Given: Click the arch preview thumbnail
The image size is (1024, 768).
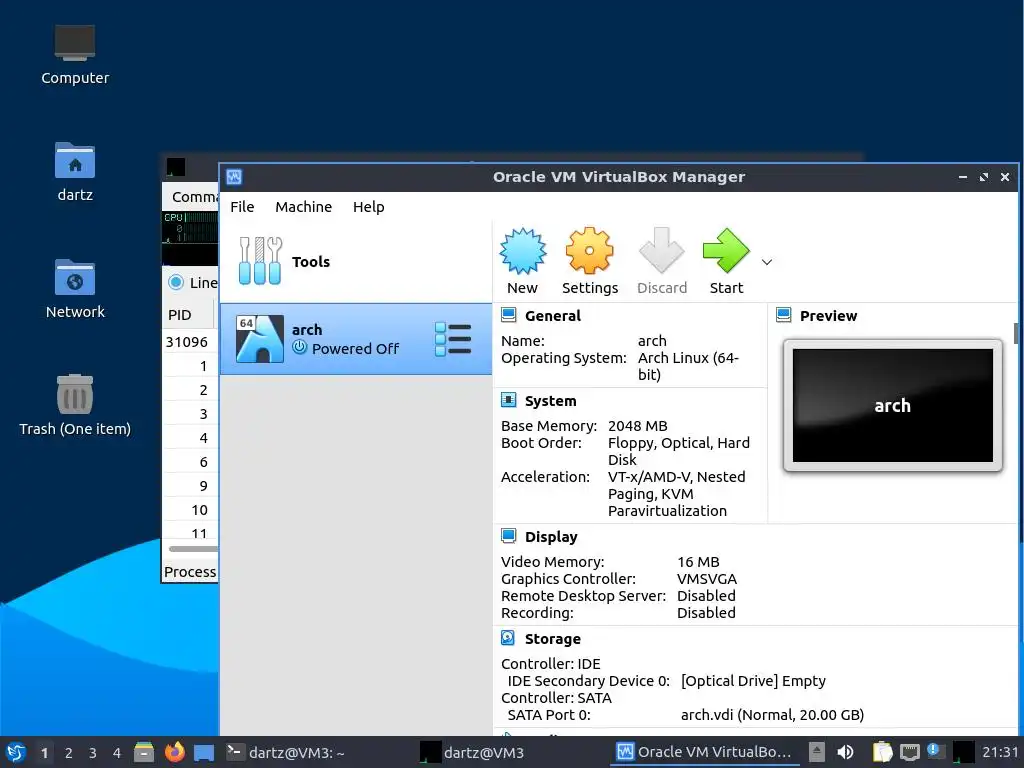Looking at the screenshot, I should point(892,405).
